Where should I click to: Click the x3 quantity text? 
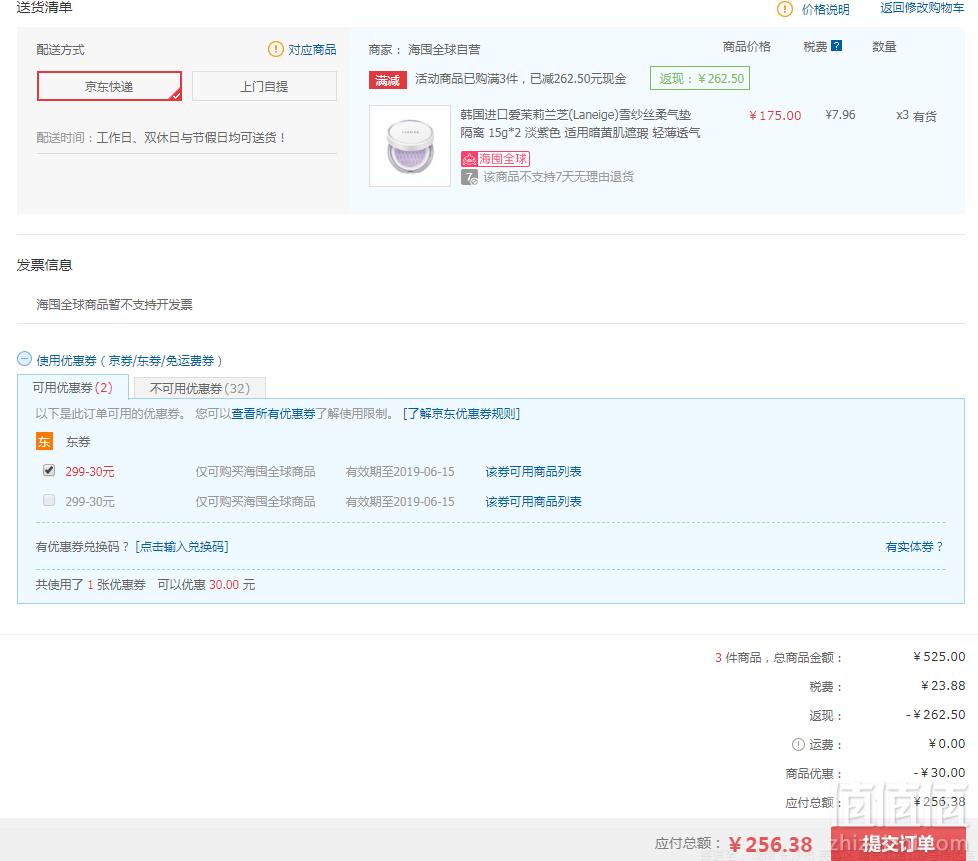pos(902,115)
